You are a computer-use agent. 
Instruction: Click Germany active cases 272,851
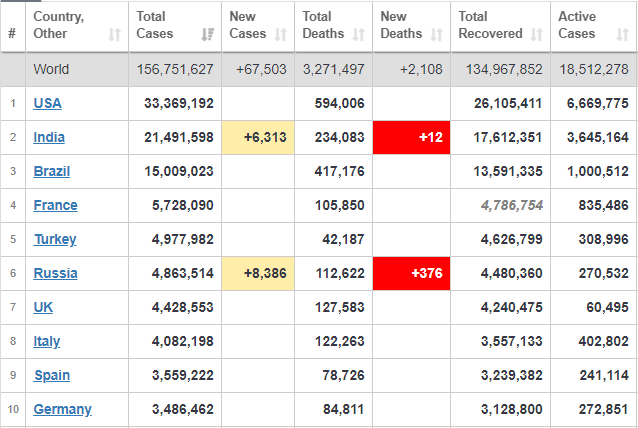(x=604, y=409)
